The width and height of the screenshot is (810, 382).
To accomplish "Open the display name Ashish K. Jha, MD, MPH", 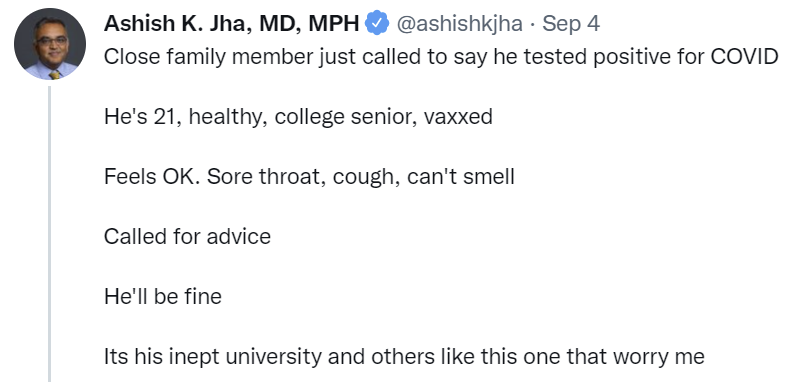I will coord(231,24).
